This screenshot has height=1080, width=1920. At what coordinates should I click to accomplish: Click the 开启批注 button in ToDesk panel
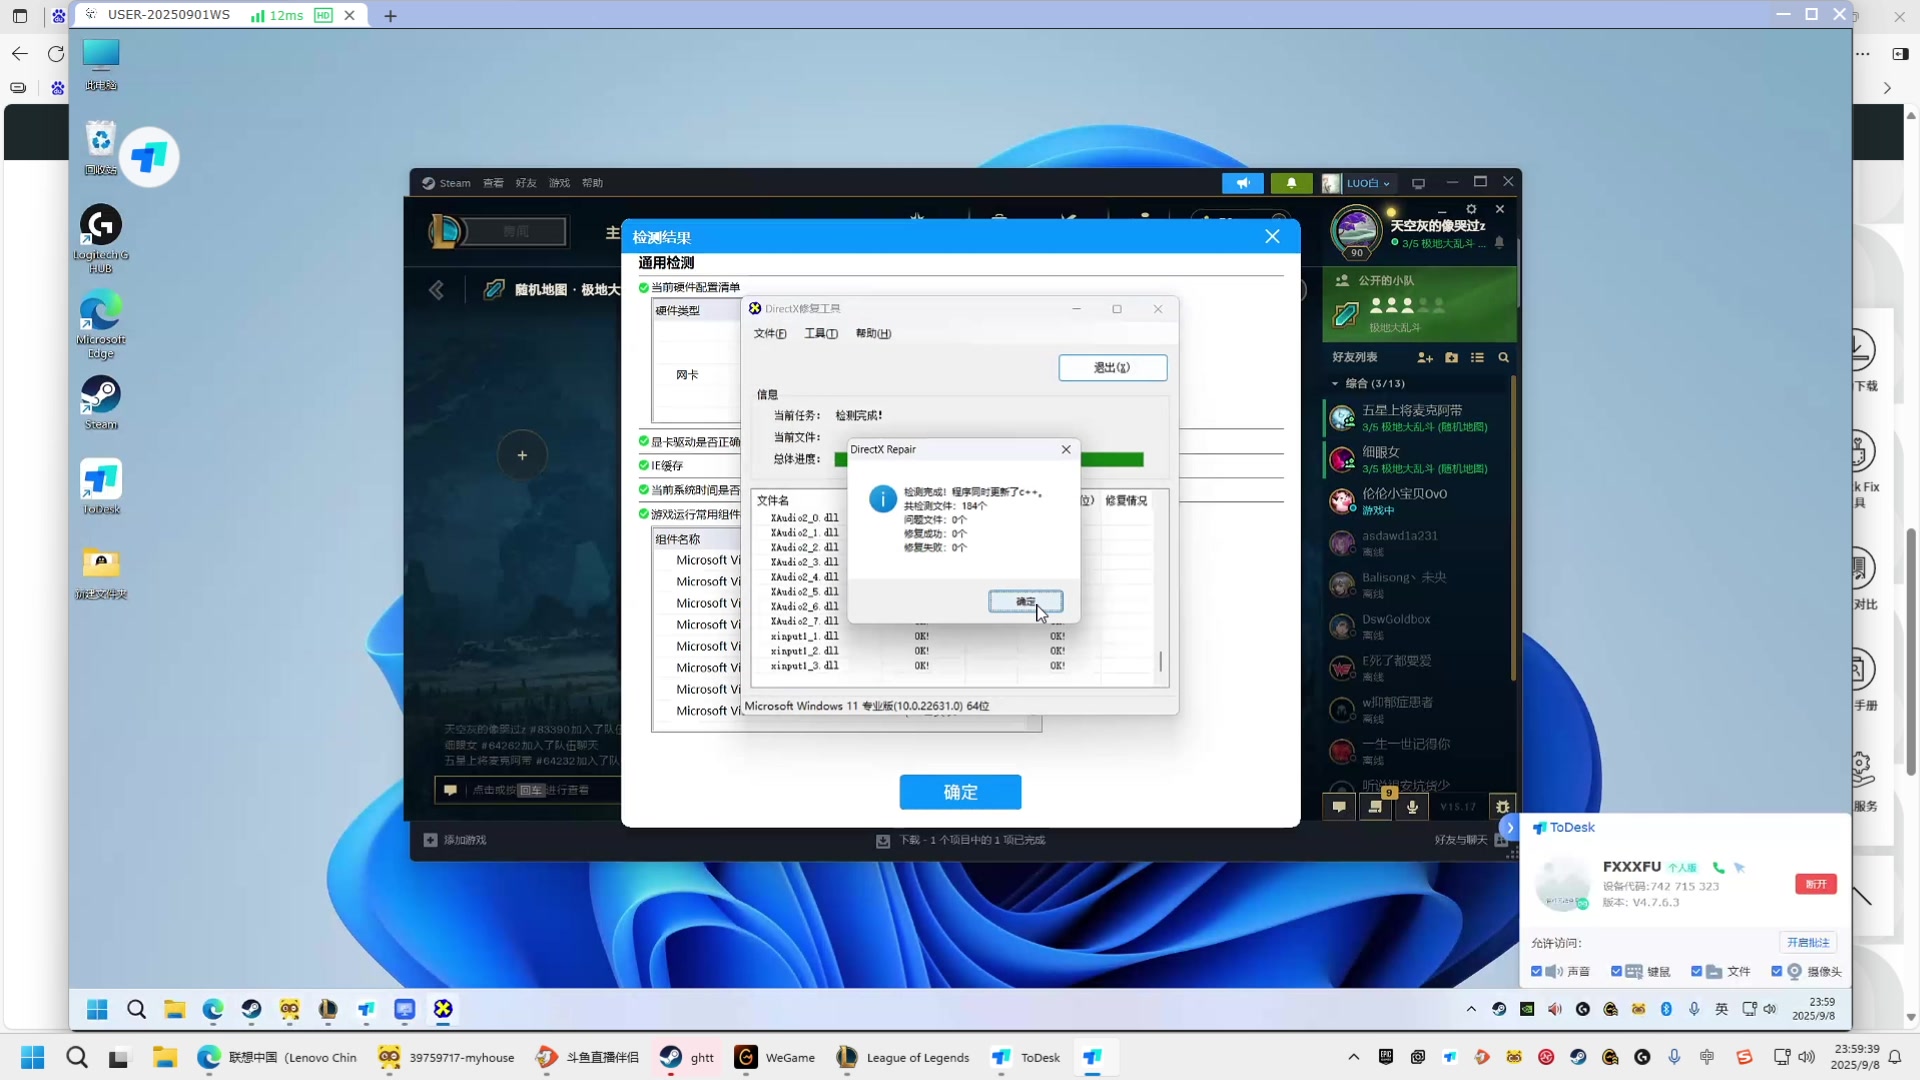click(x=1808, y=942)
